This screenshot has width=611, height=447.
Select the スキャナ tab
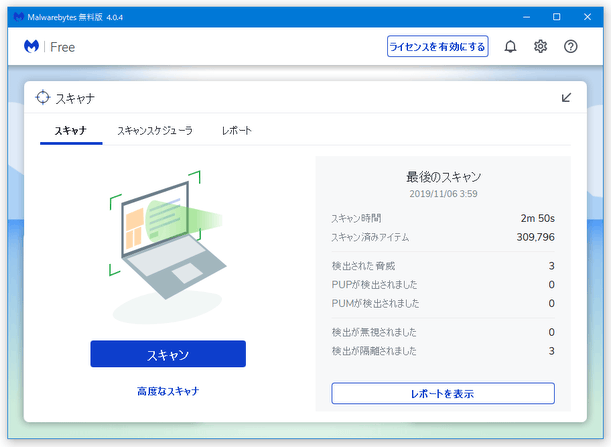[71, 131]
